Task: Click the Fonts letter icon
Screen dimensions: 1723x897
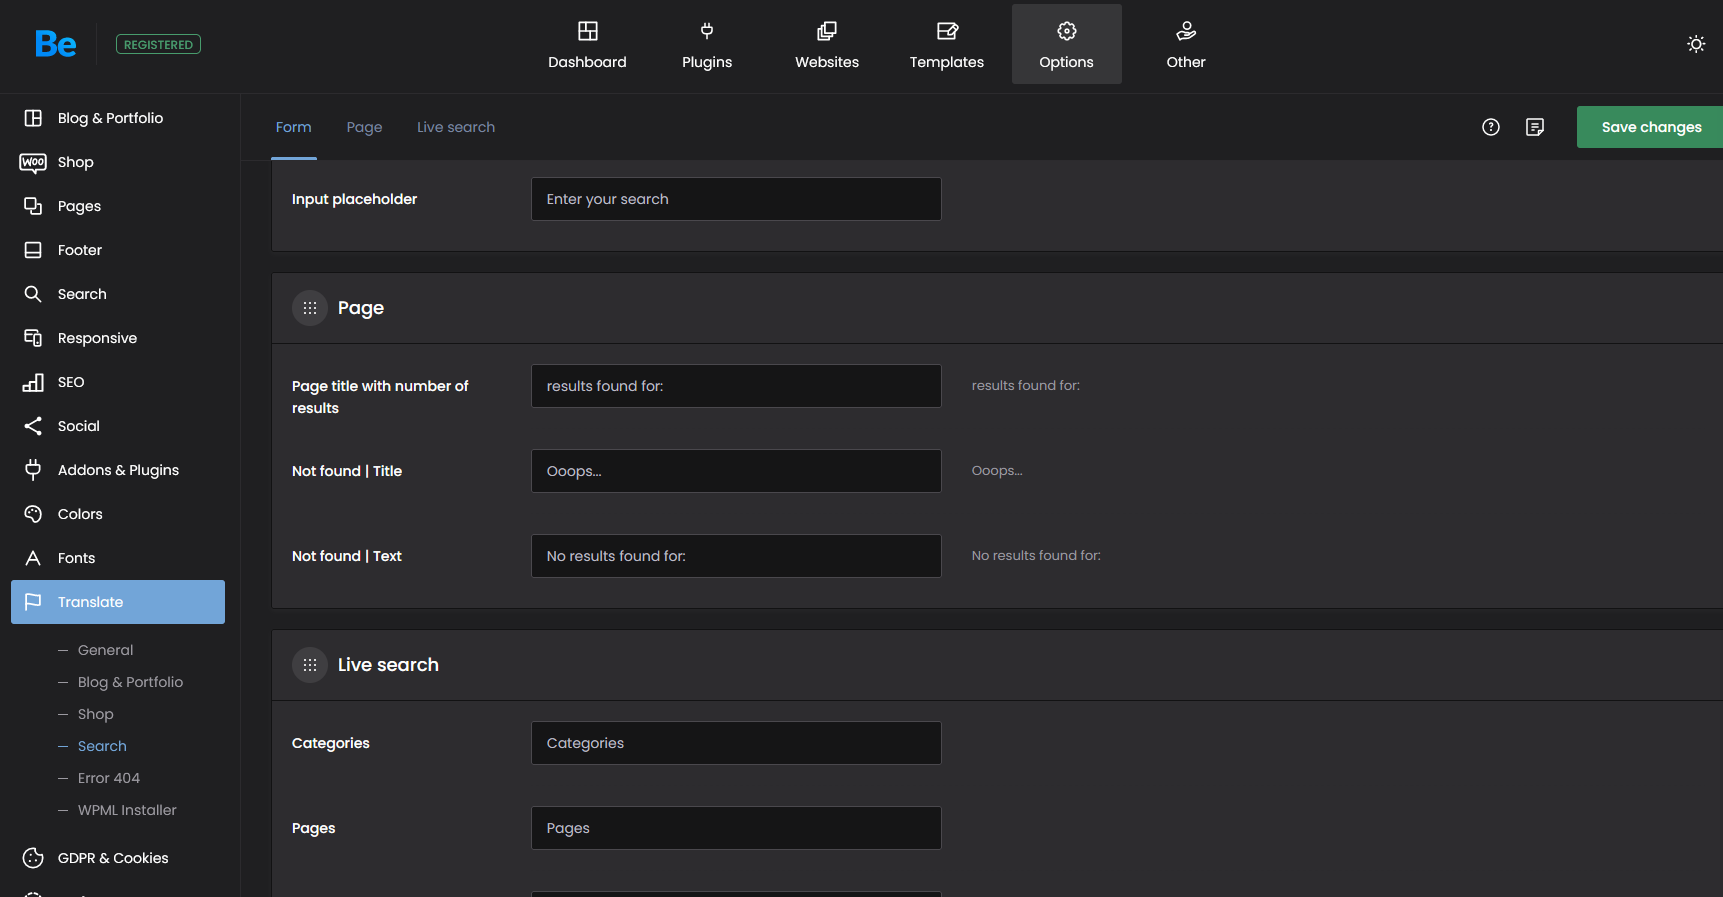Action: 33,558
